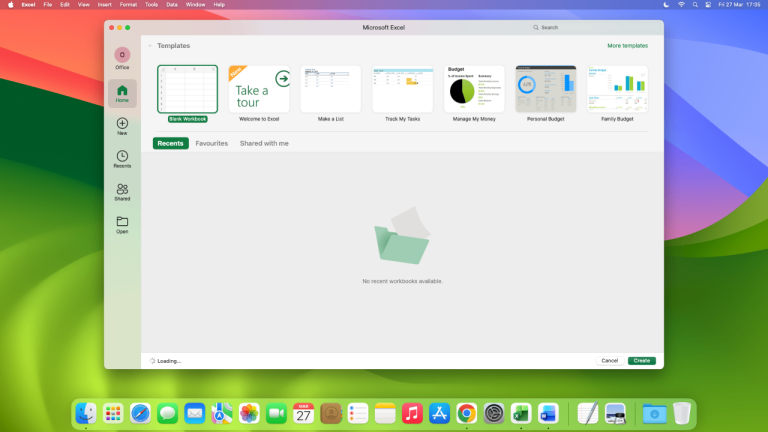Click the New workbook sidebar icon
The height and width of the screenshot is (432, 768).
click(x=122, y=124)
